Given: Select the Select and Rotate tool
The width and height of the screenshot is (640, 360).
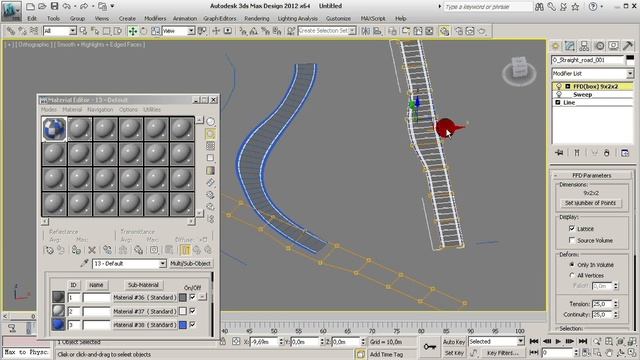Looking at the screenshot, I should point(144,31).
